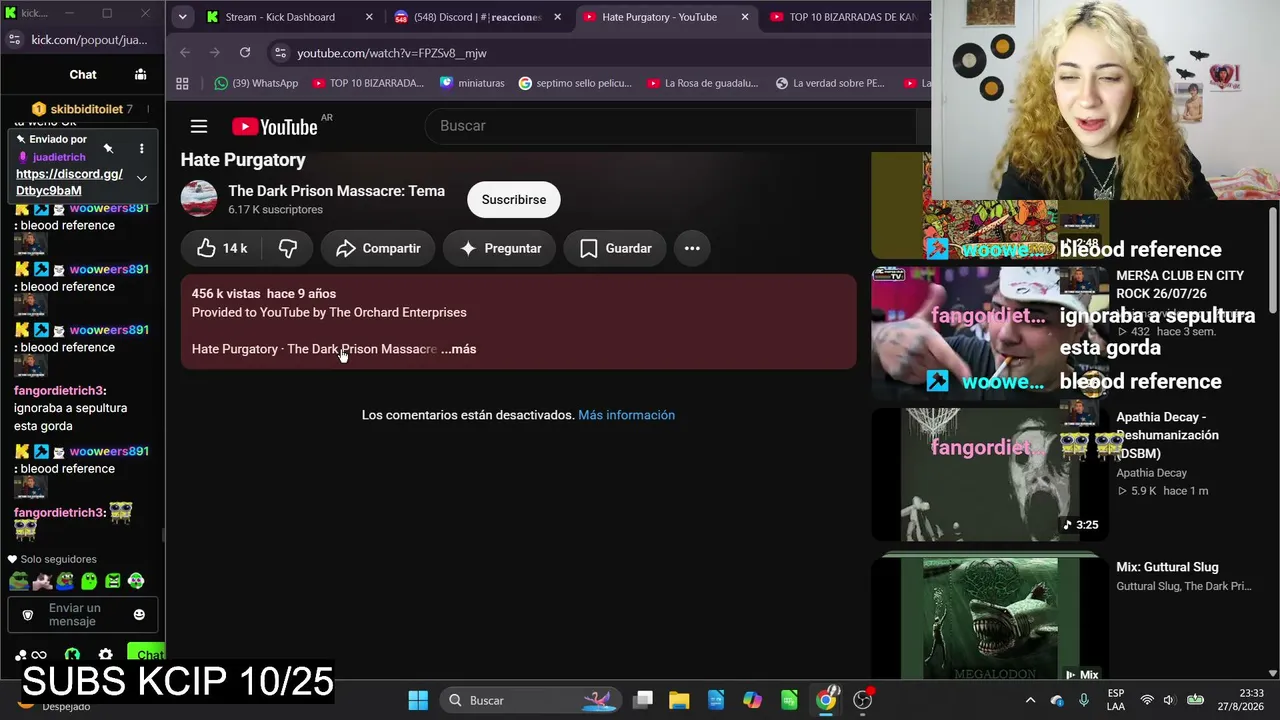Click the juadietrich username in pinned message
This screenshot has height=720, width=1280.
coord(59,157)
